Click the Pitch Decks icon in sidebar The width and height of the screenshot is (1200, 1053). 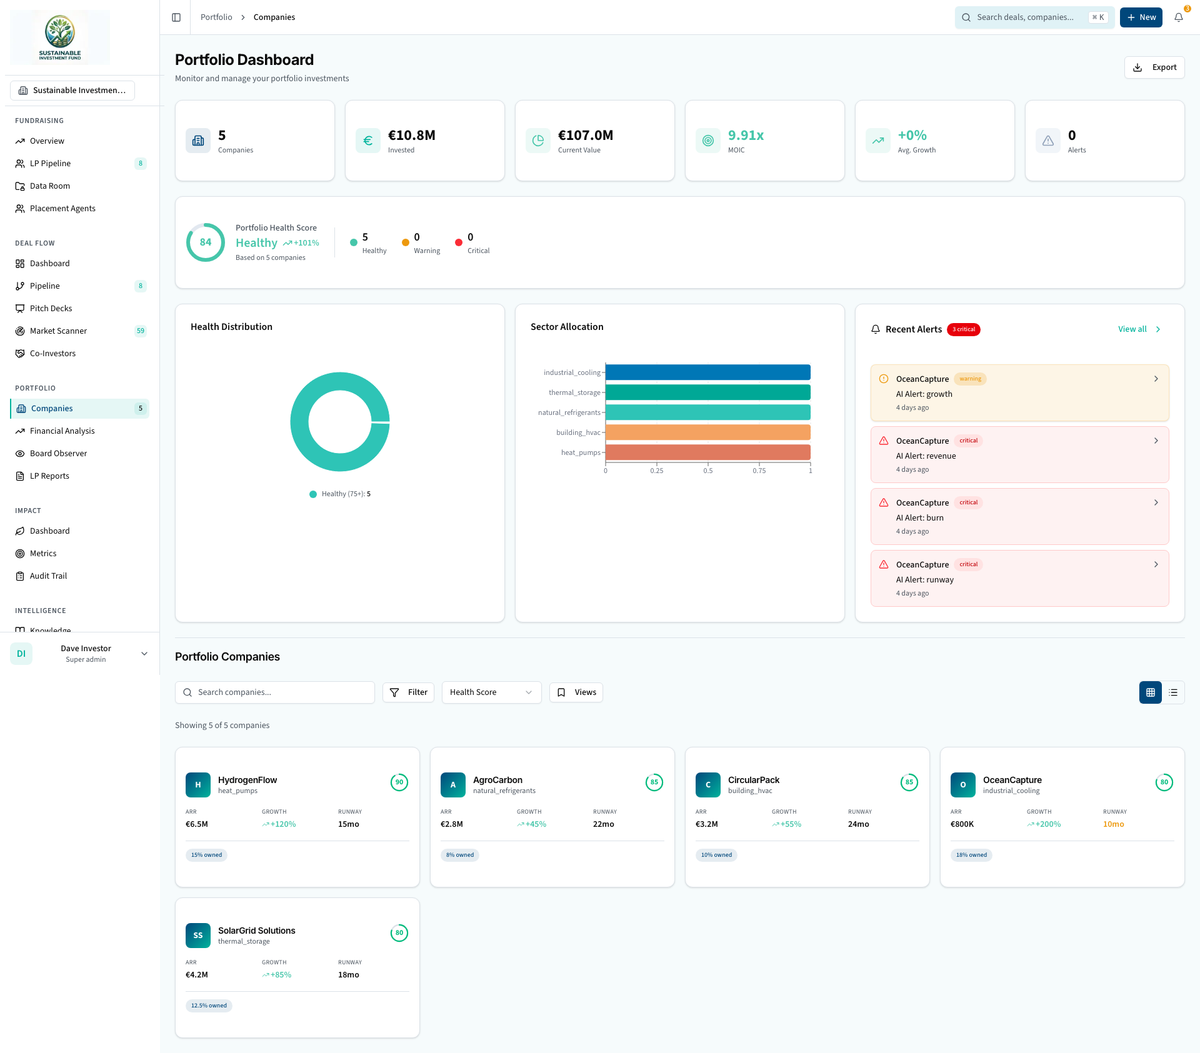point(18,308)
